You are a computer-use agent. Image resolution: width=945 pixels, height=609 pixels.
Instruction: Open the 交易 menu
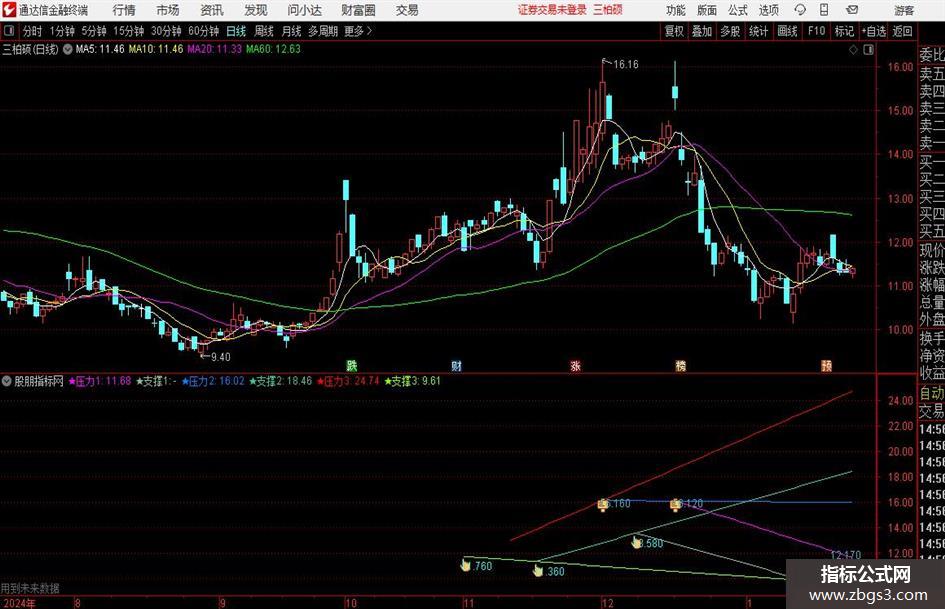407,10
